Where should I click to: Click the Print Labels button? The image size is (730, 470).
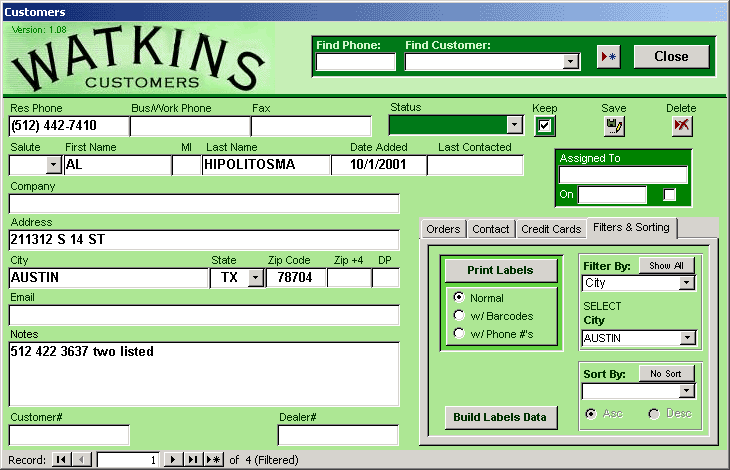[500, 270]
